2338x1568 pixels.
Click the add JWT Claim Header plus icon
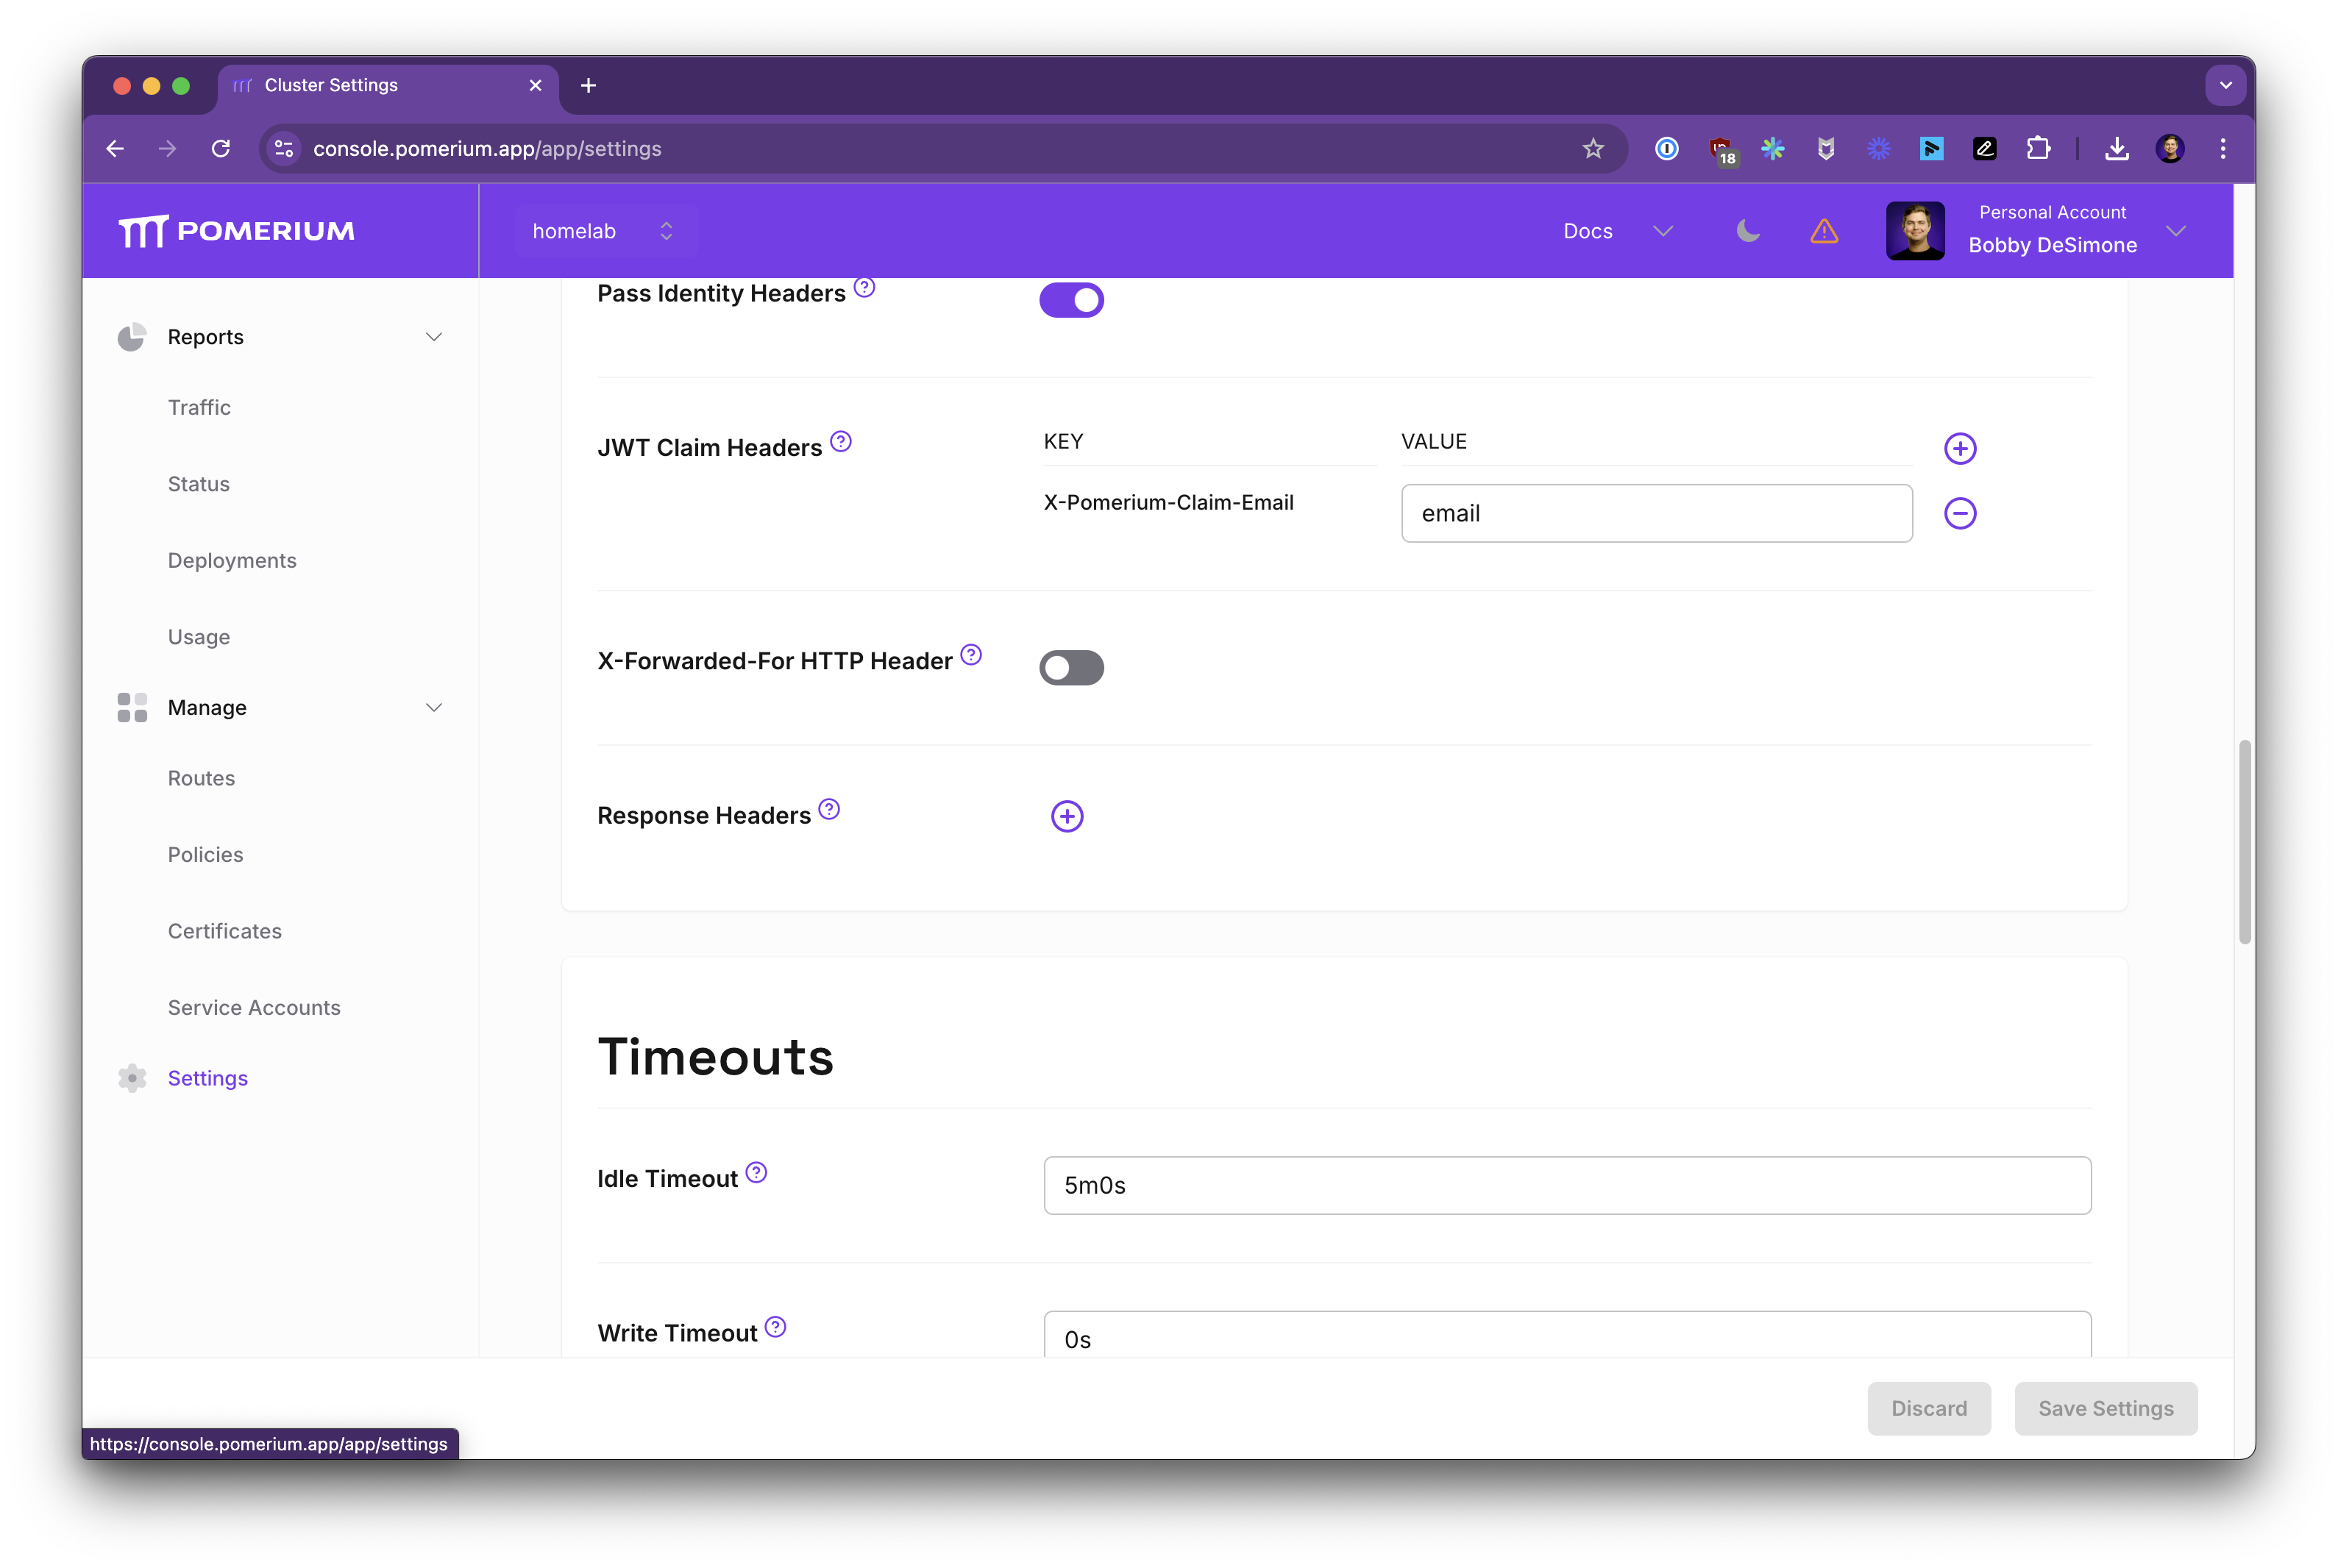coord(1960,448)
